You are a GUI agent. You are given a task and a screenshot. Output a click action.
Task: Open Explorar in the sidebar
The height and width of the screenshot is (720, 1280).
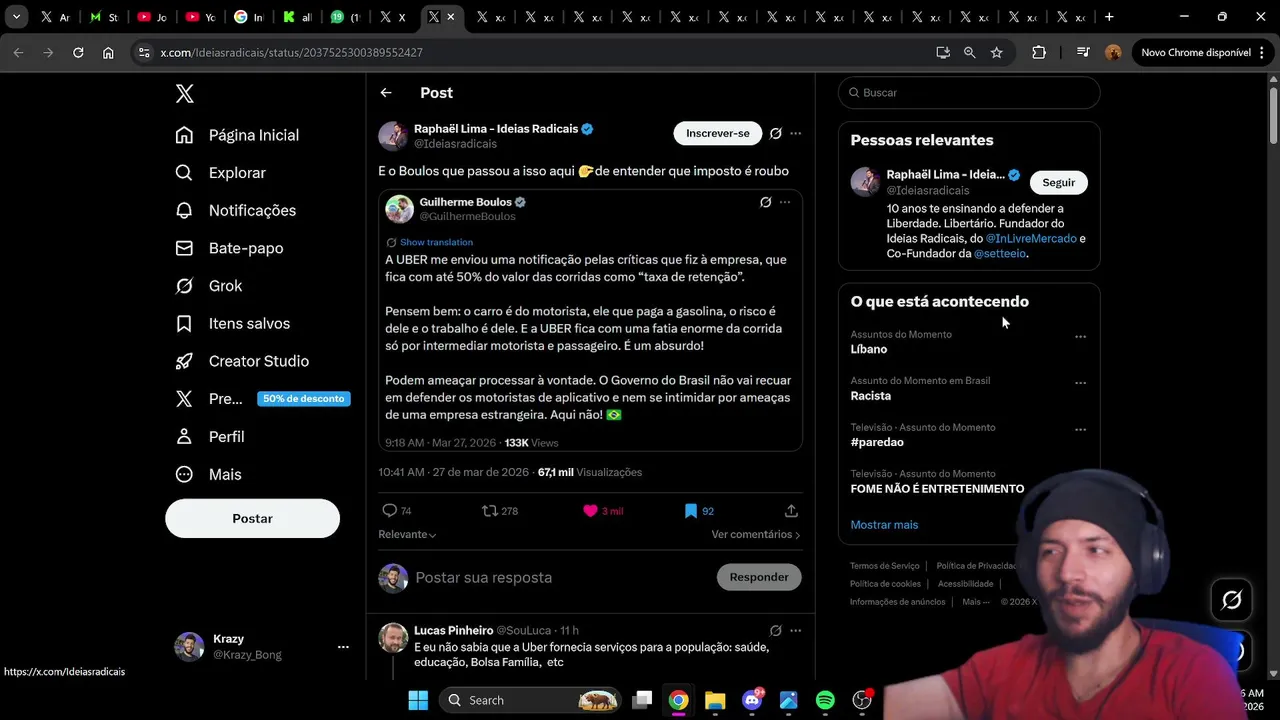pos(221,173)
